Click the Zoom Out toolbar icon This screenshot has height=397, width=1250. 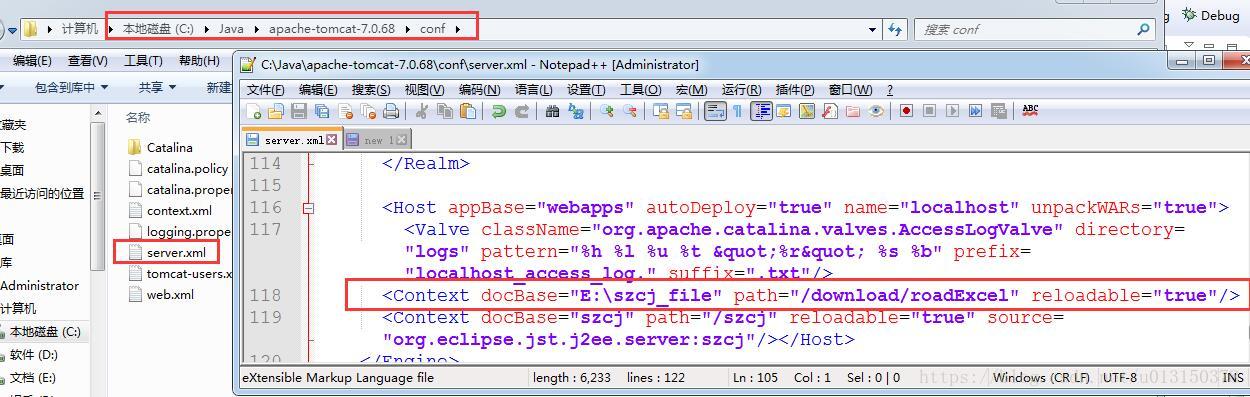point(630,111)
